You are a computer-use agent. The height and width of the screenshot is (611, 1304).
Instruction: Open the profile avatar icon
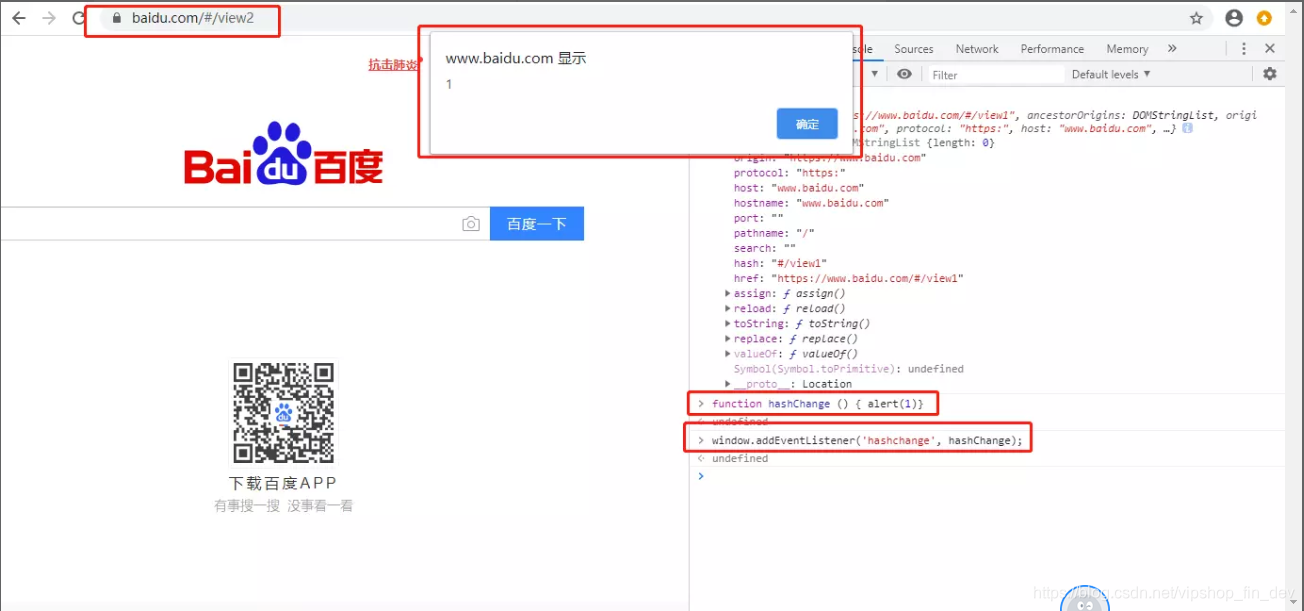click(1234, 18)
